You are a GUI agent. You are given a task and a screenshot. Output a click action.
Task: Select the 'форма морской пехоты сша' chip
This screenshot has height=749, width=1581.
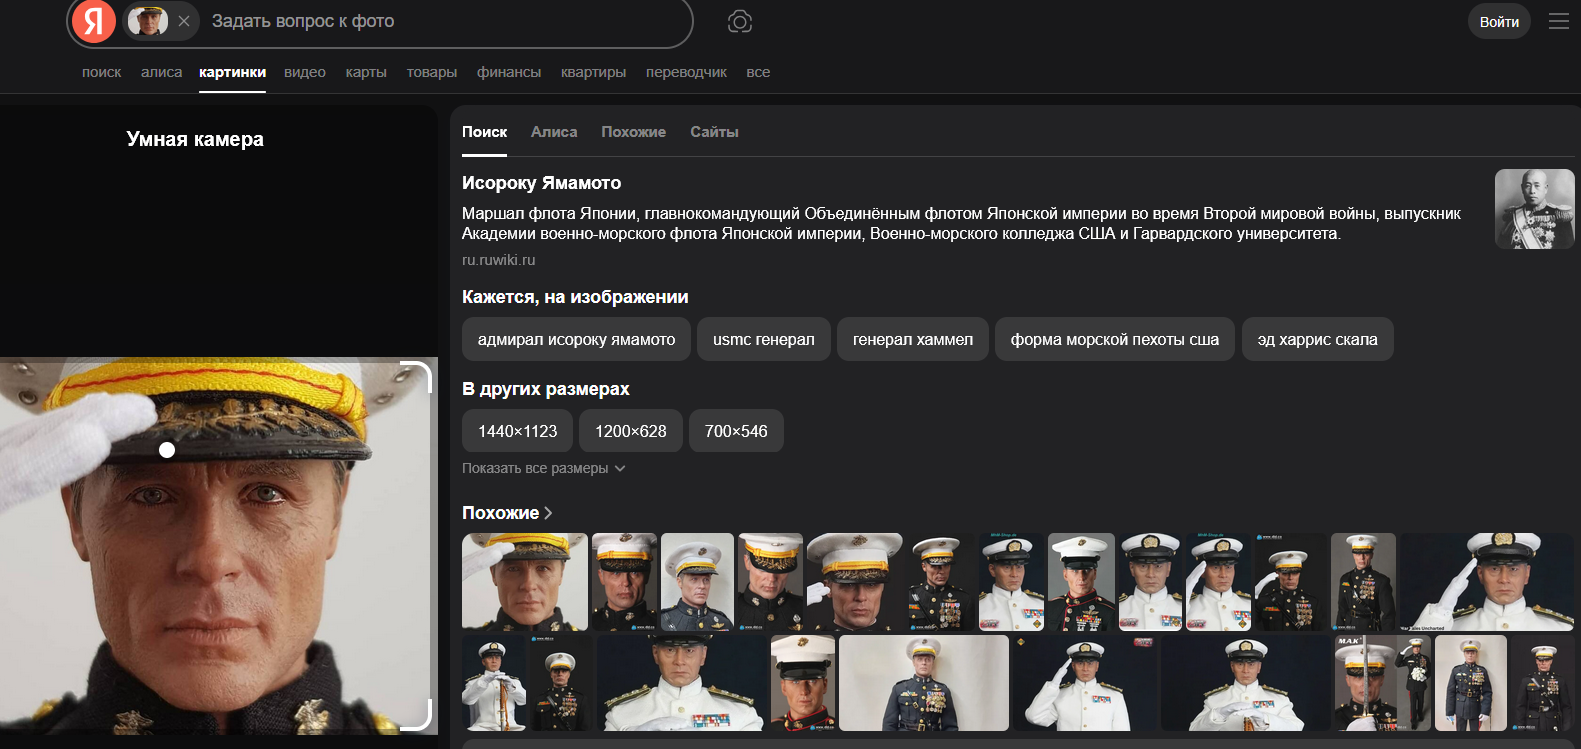click(x=1115, y=340)
